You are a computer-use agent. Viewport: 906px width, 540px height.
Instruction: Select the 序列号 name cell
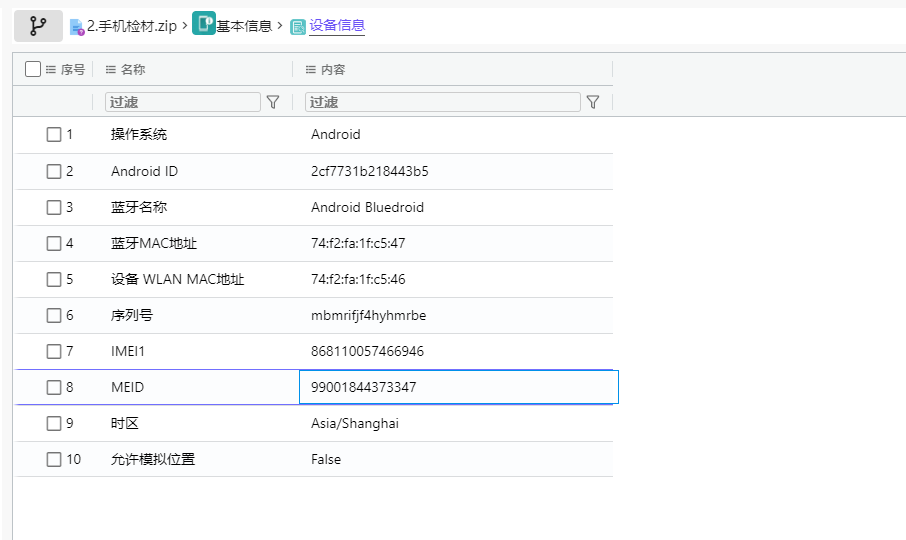coord(132,315)
